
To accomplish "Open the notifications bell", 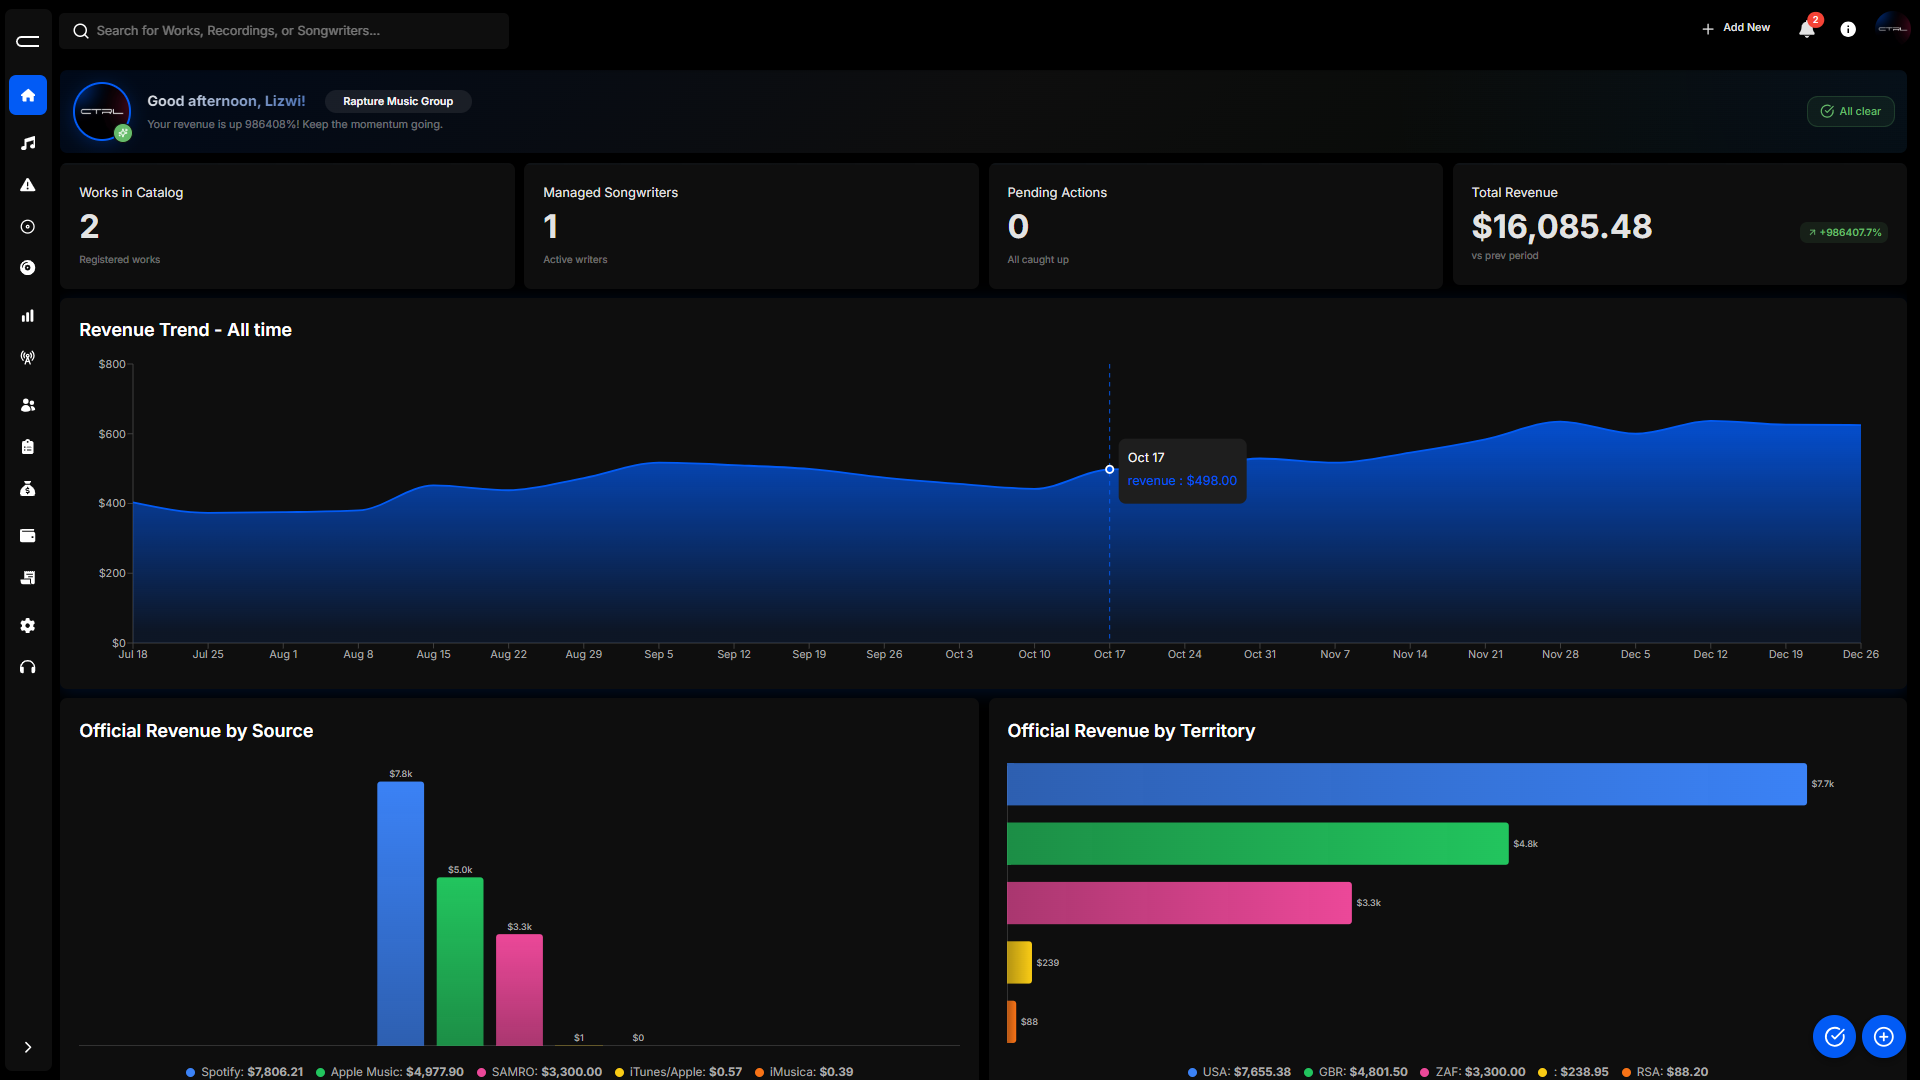I will pos(1807,29).
